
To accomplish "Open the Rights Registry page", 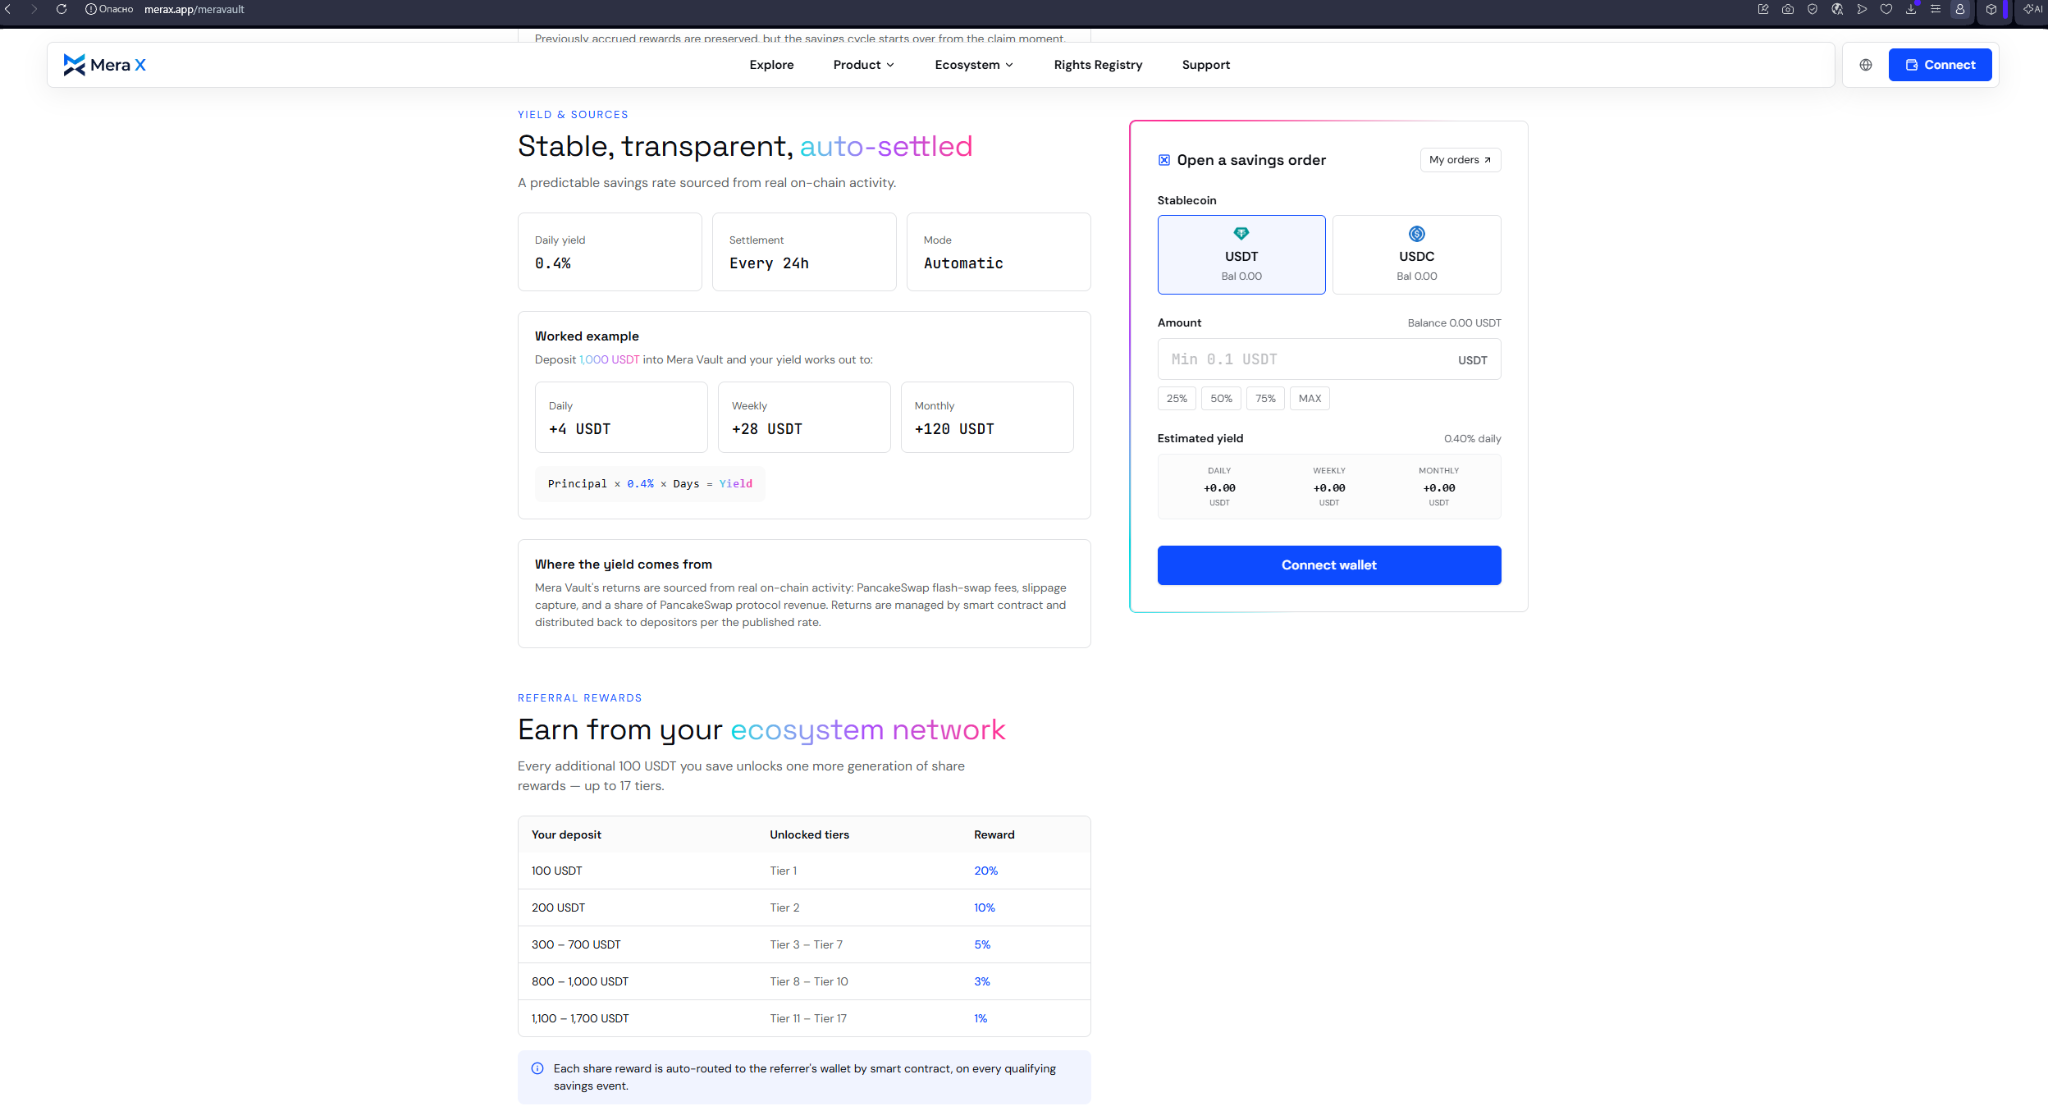I will (x=1098, y=65).
